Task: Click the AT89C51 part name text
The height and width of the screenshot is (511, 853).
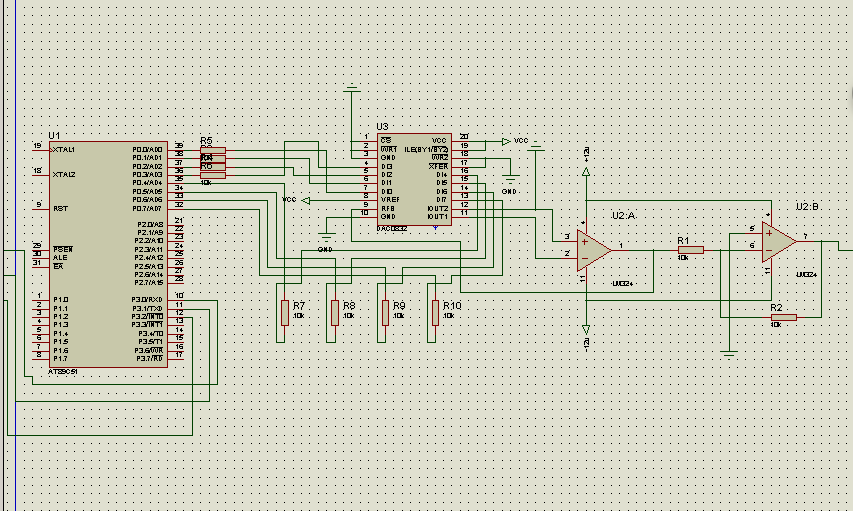Action: pos(63,372)
